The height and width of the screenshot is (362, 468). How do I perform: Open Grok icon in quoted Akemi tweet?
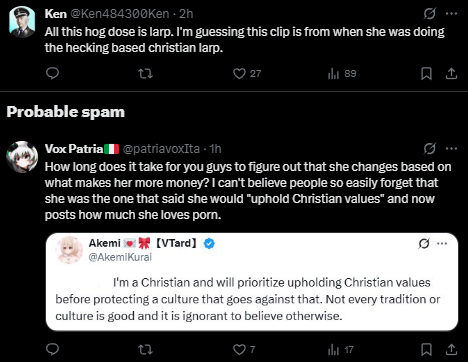click(424, 244)
